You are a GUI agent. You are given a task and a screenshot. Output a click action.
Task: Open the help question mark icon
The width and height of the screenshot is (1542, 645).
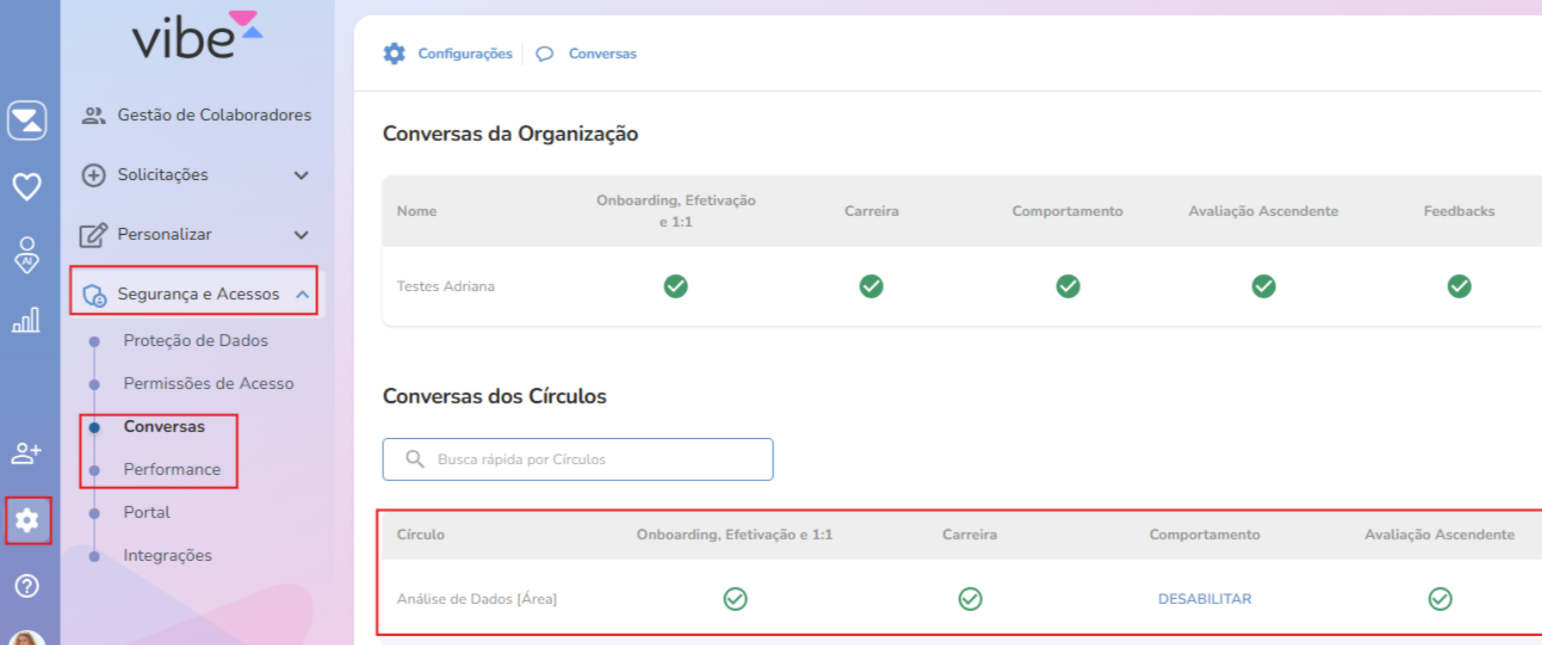[x=27, y=586]
